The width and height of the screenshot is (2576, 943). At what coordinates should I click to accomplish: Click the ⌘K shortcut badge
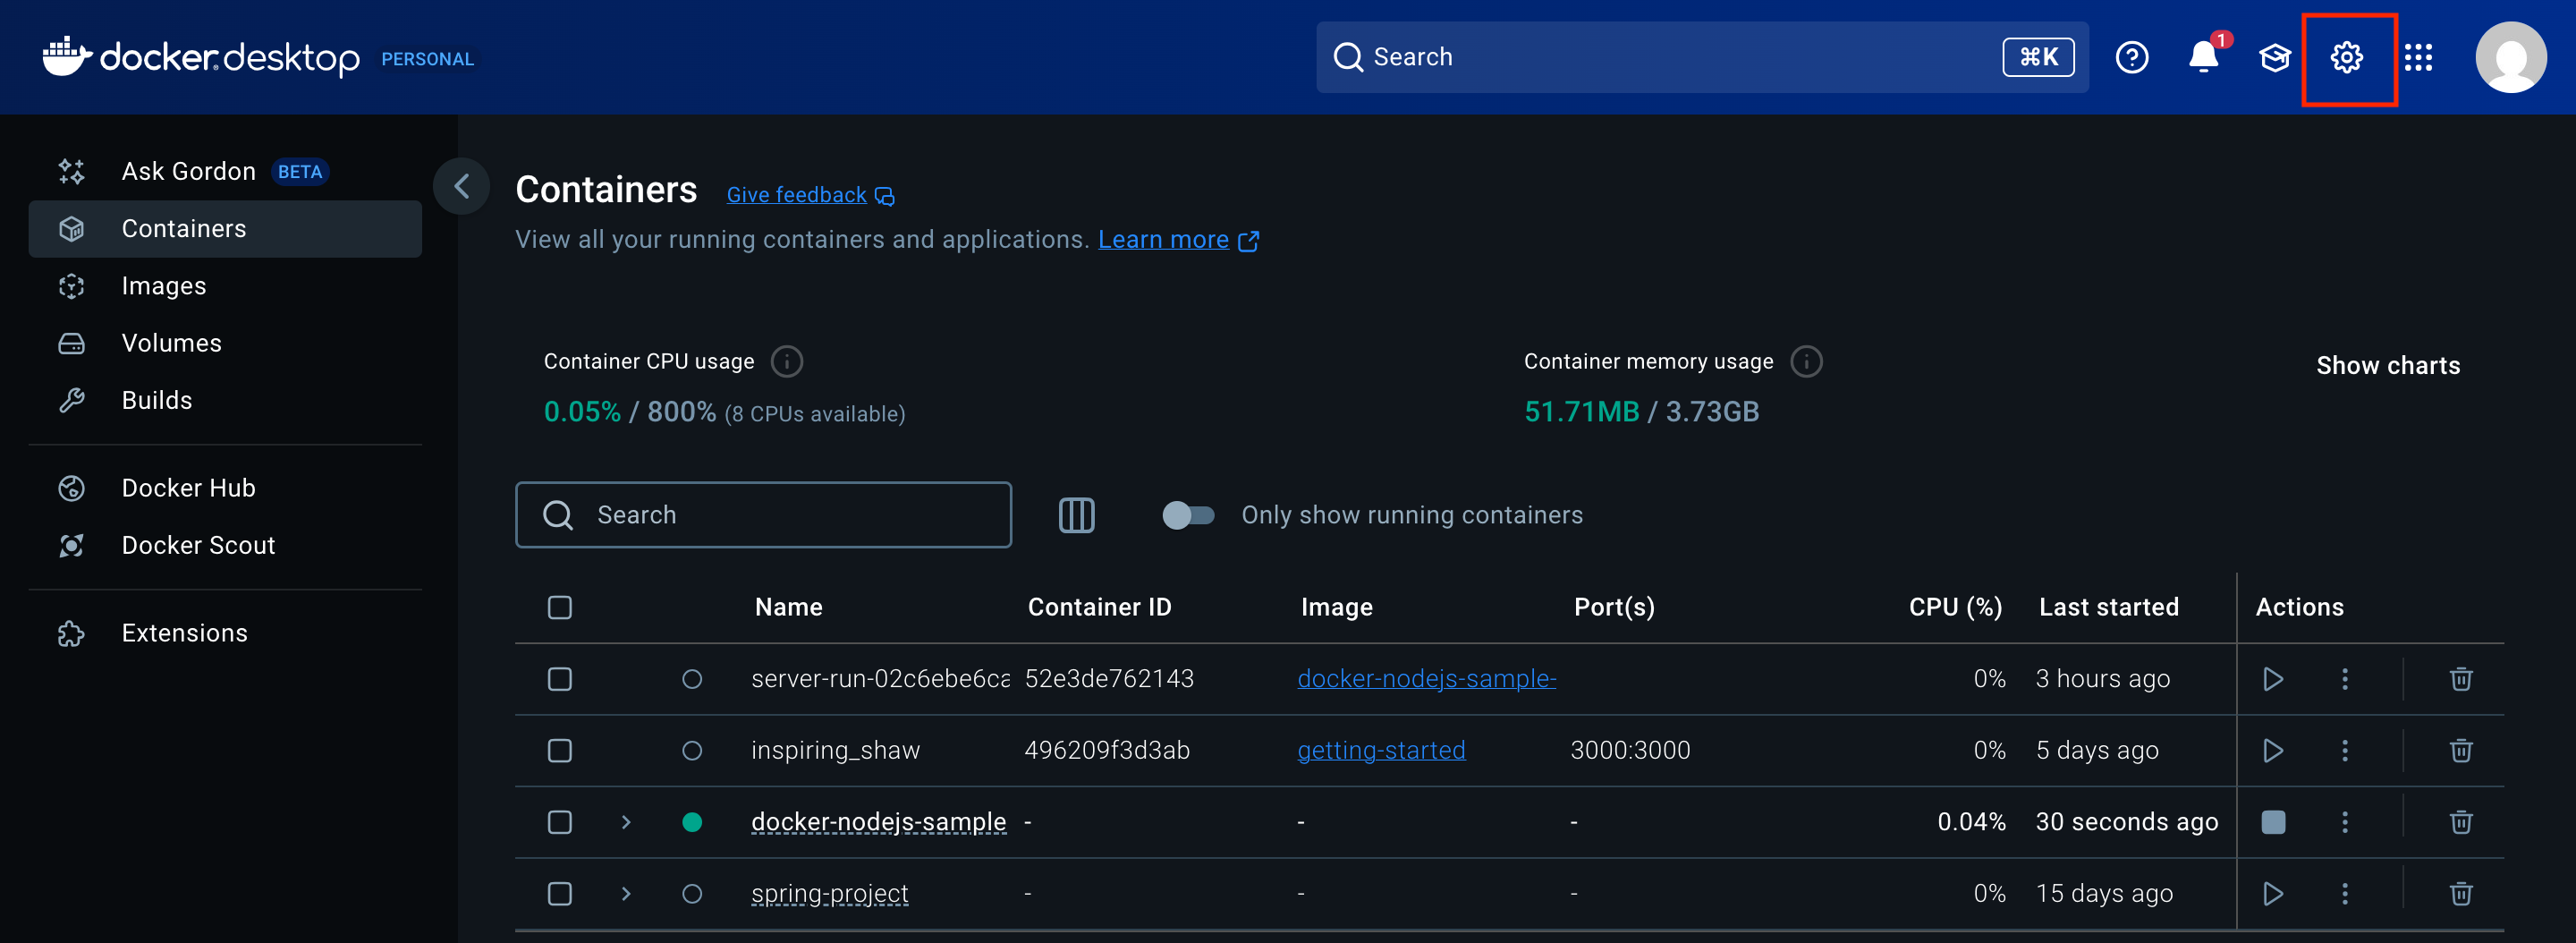[x=2038, y=57]
